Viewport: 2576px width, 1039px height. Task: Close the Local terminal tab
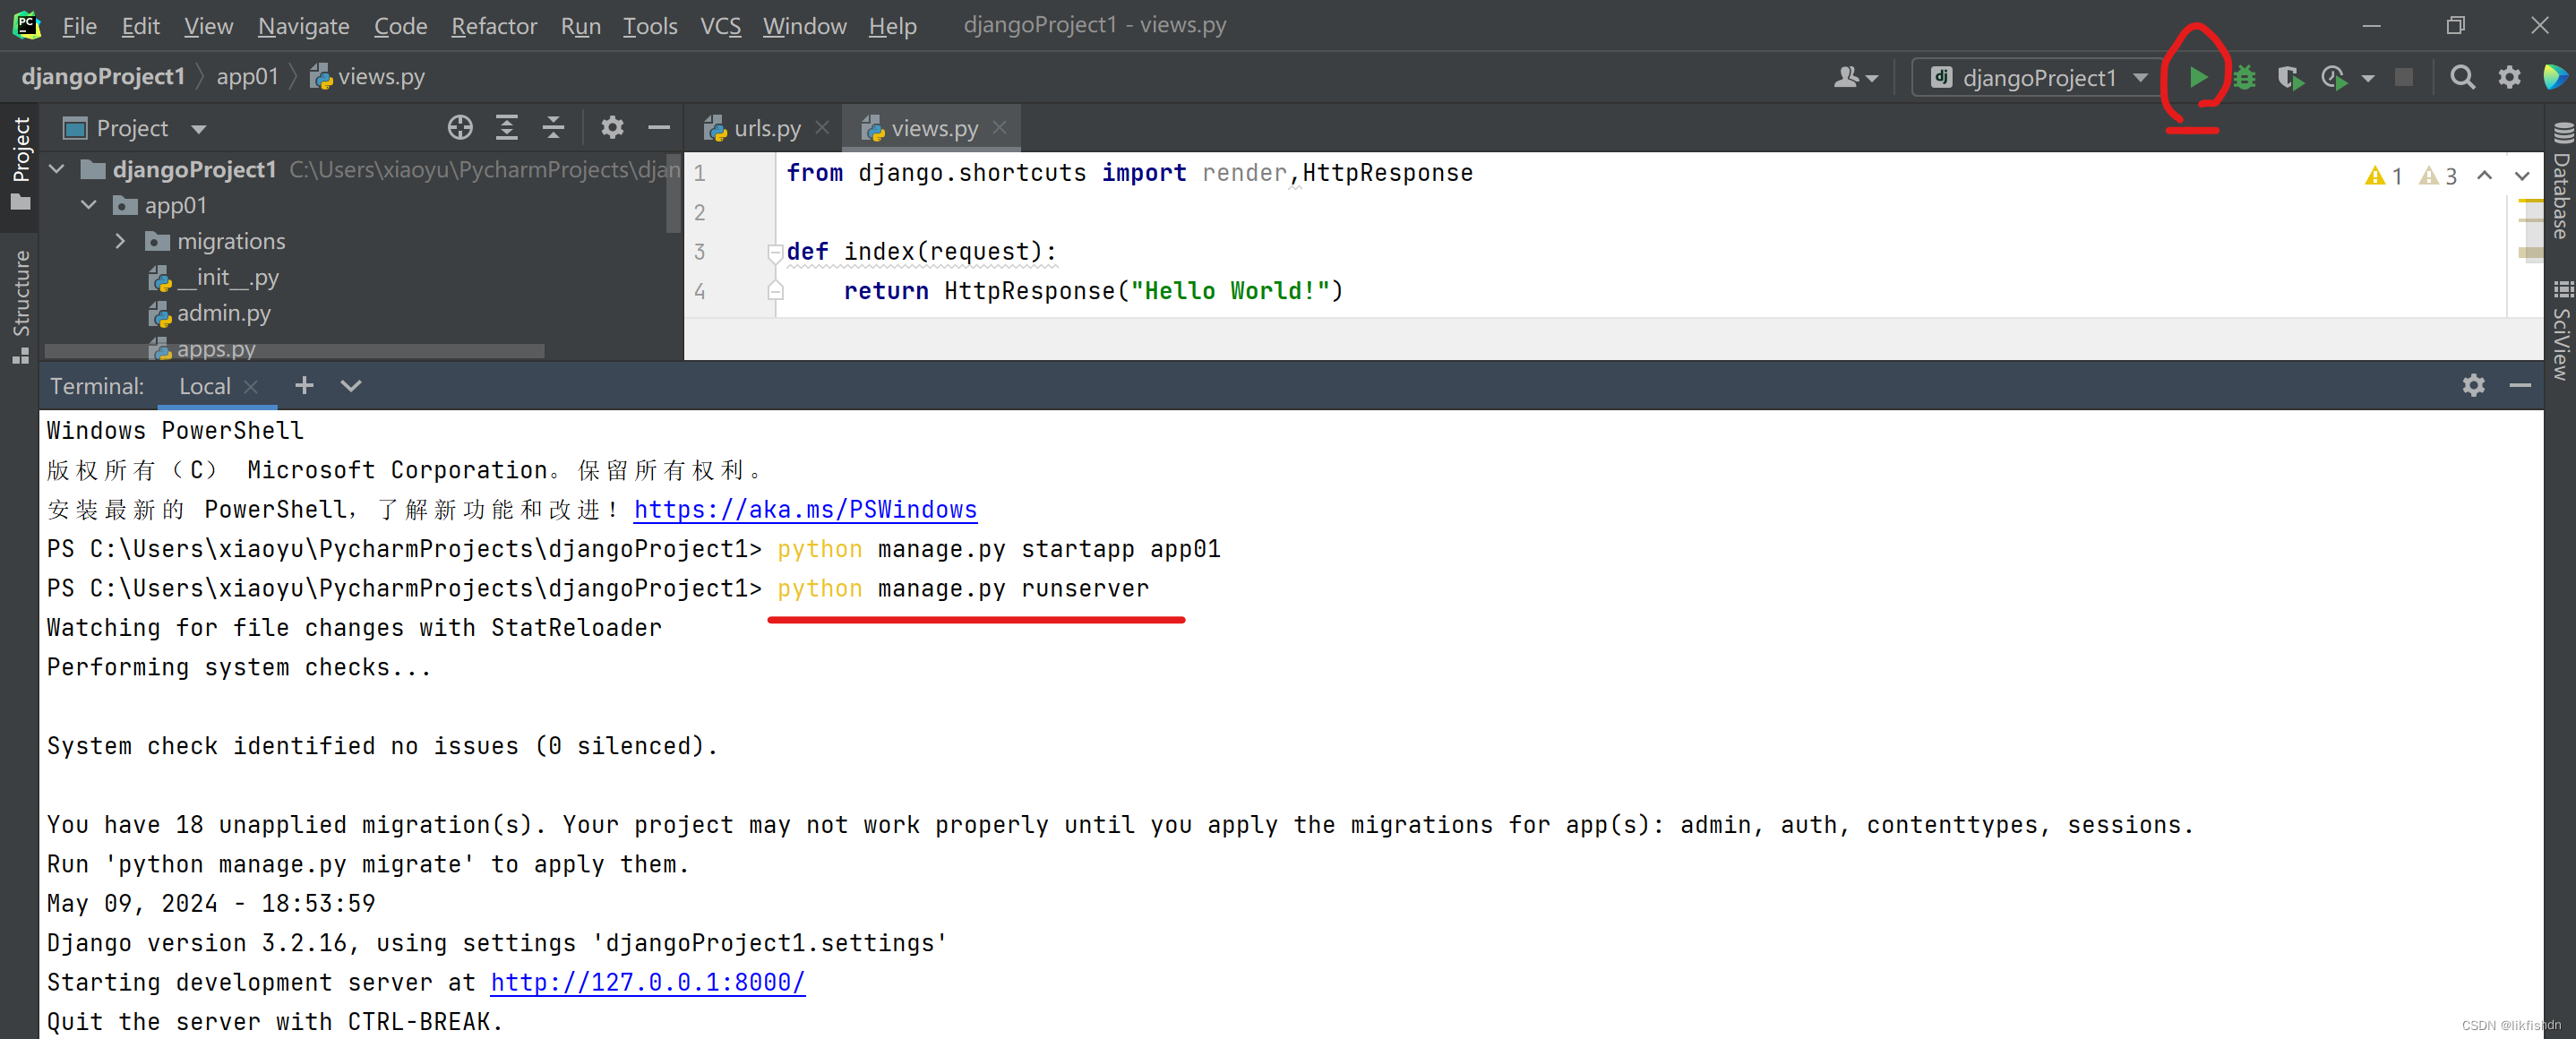[251, 386]
